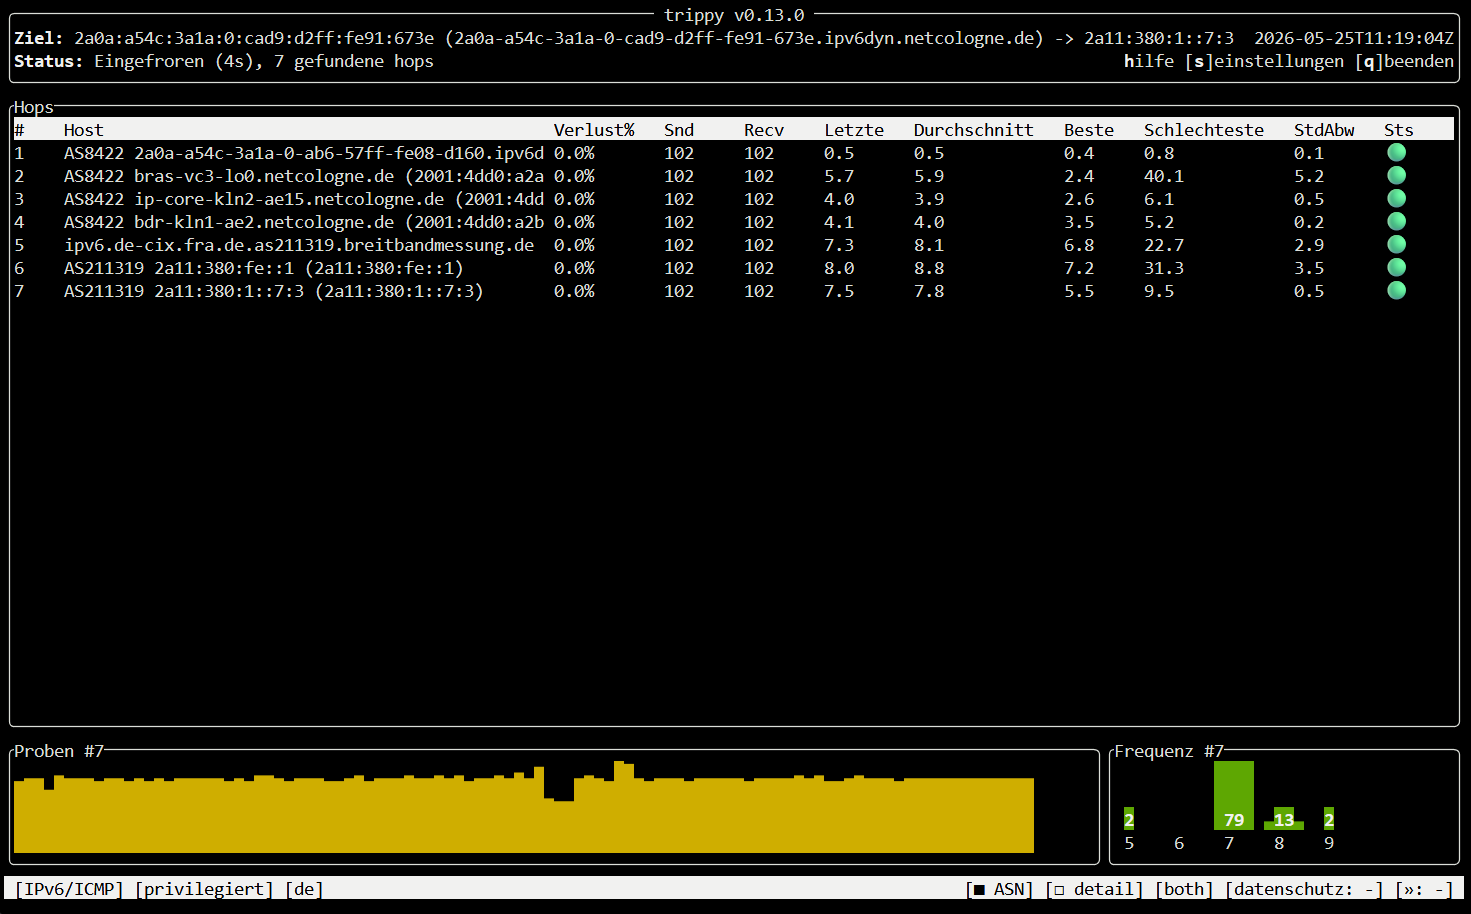Click the frequency bar above axis label 9

(1329, 819)
